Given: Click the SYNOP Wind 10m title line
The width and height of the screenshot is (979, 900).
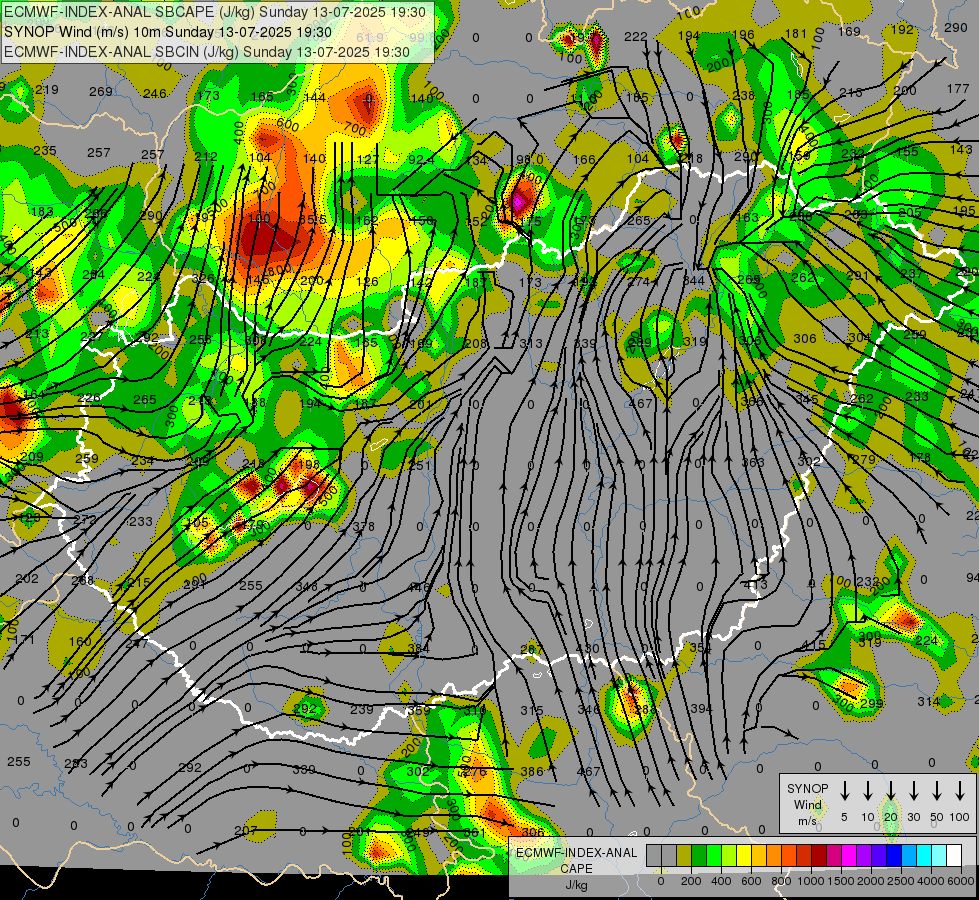Looking at the screenshot, I should point(168,32).
